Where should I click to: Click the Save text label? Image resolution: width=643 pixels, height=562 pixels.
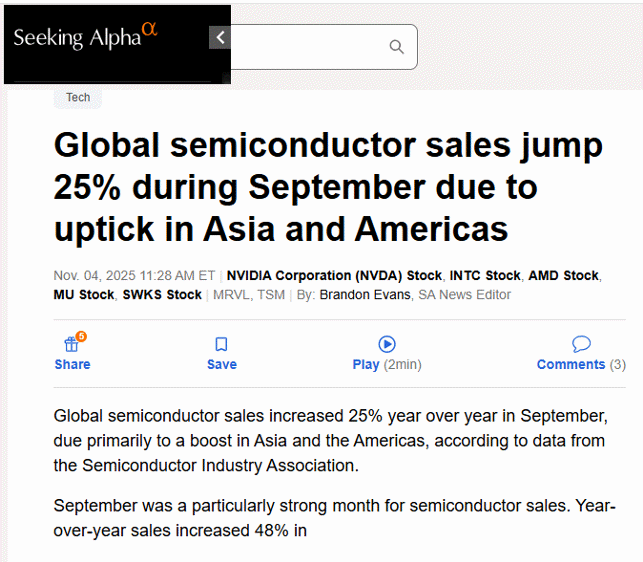[222, 365]
